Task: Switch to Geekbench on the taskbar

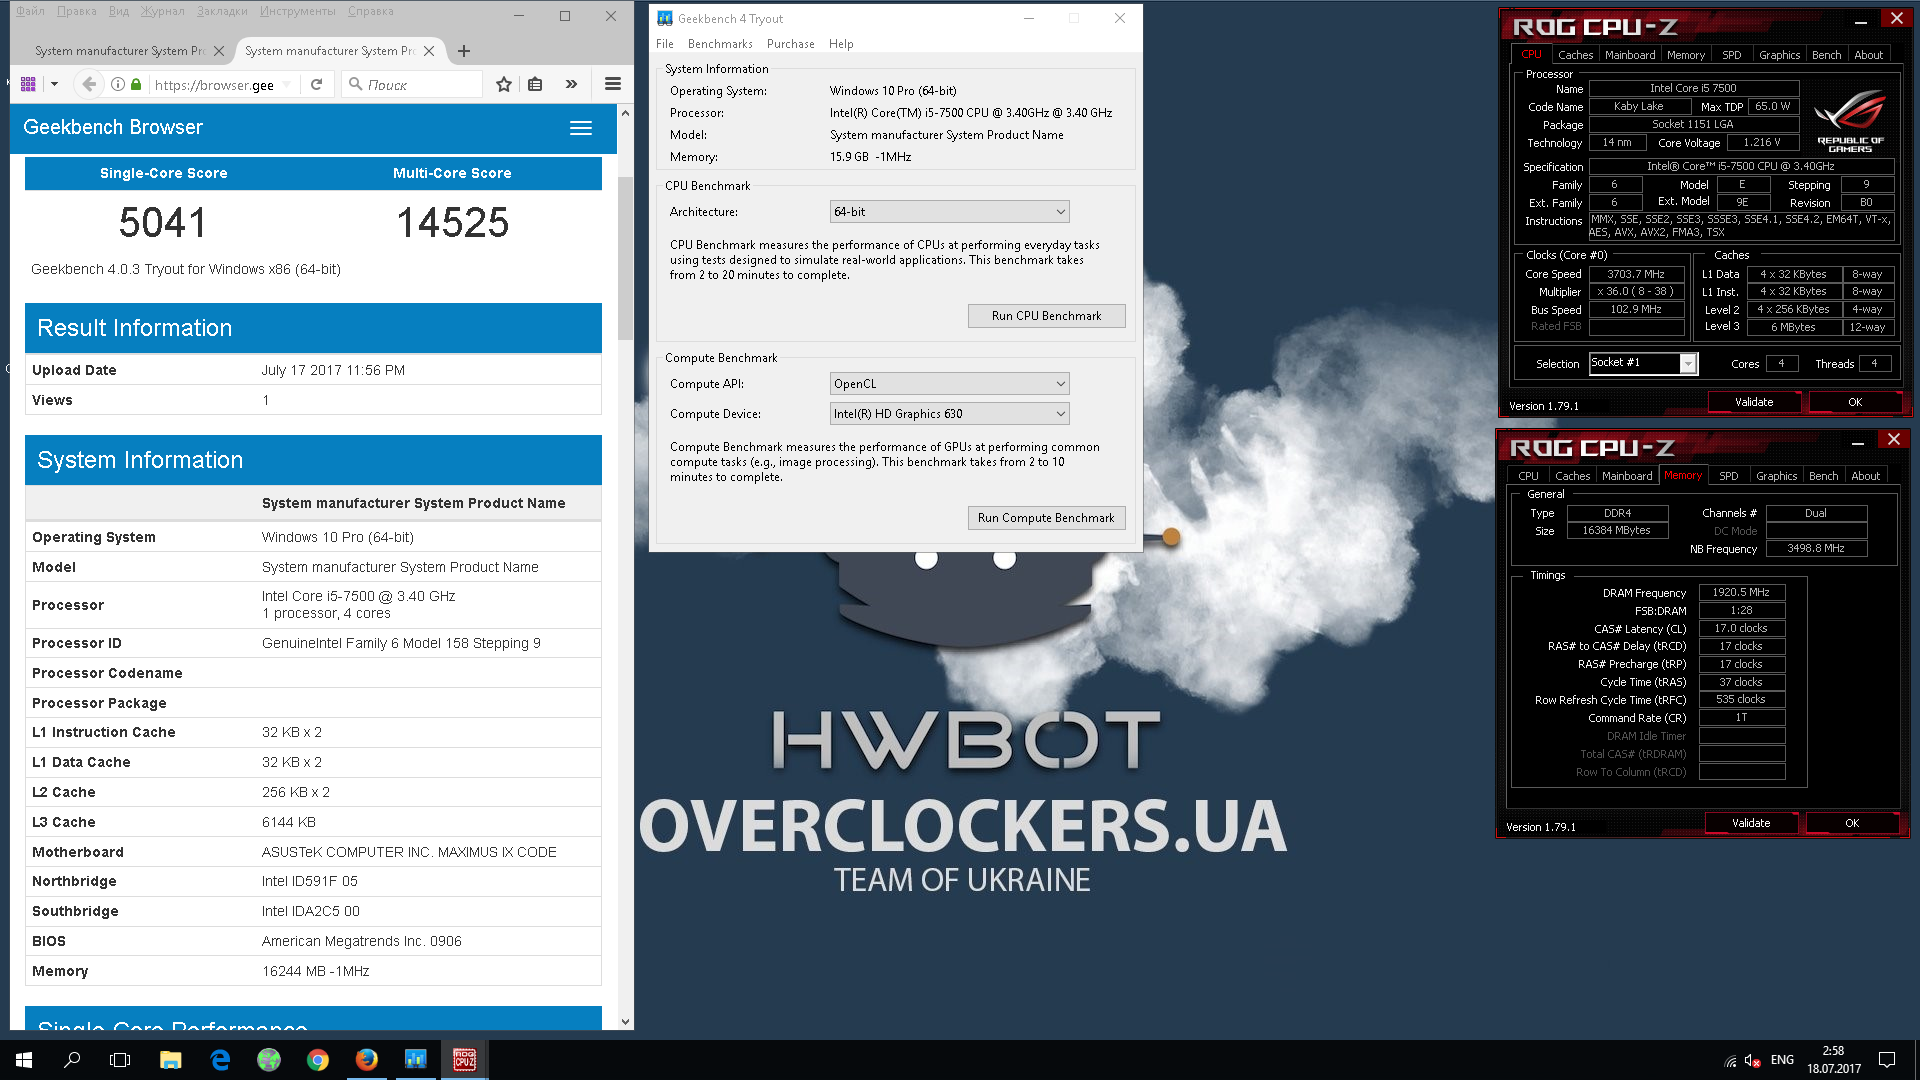Action: 416,1060
